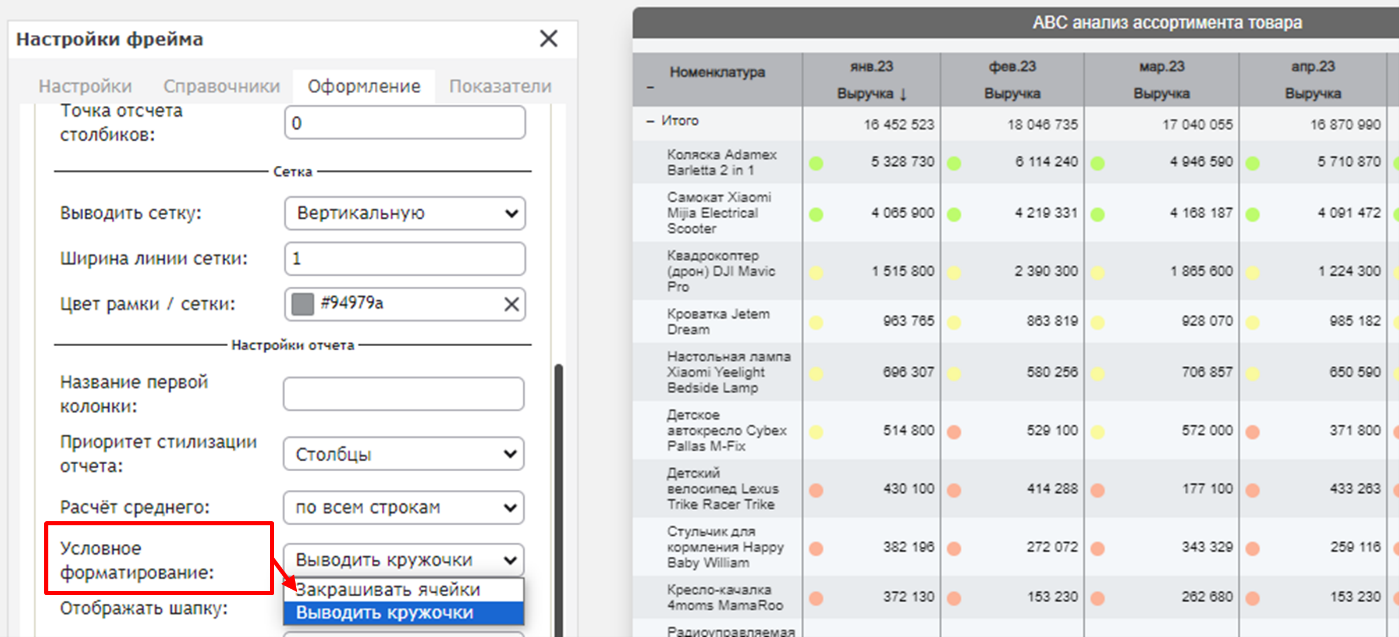1399x637 pixels.
Task: Go to the Показатели tab
Action: pos(500,87)
